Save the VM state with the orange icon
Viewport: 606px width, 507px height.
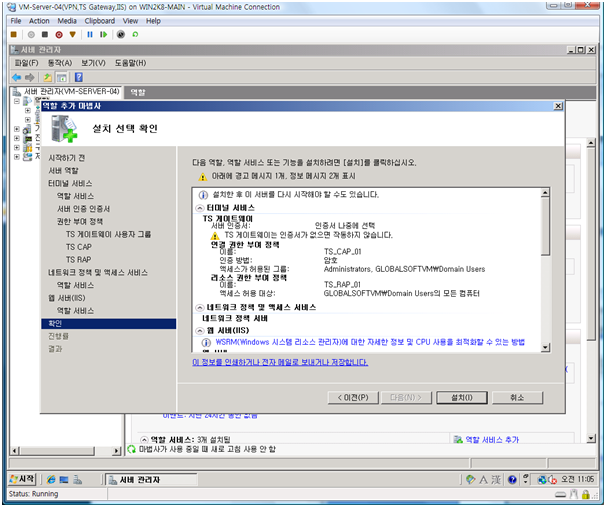coord(72,35)
